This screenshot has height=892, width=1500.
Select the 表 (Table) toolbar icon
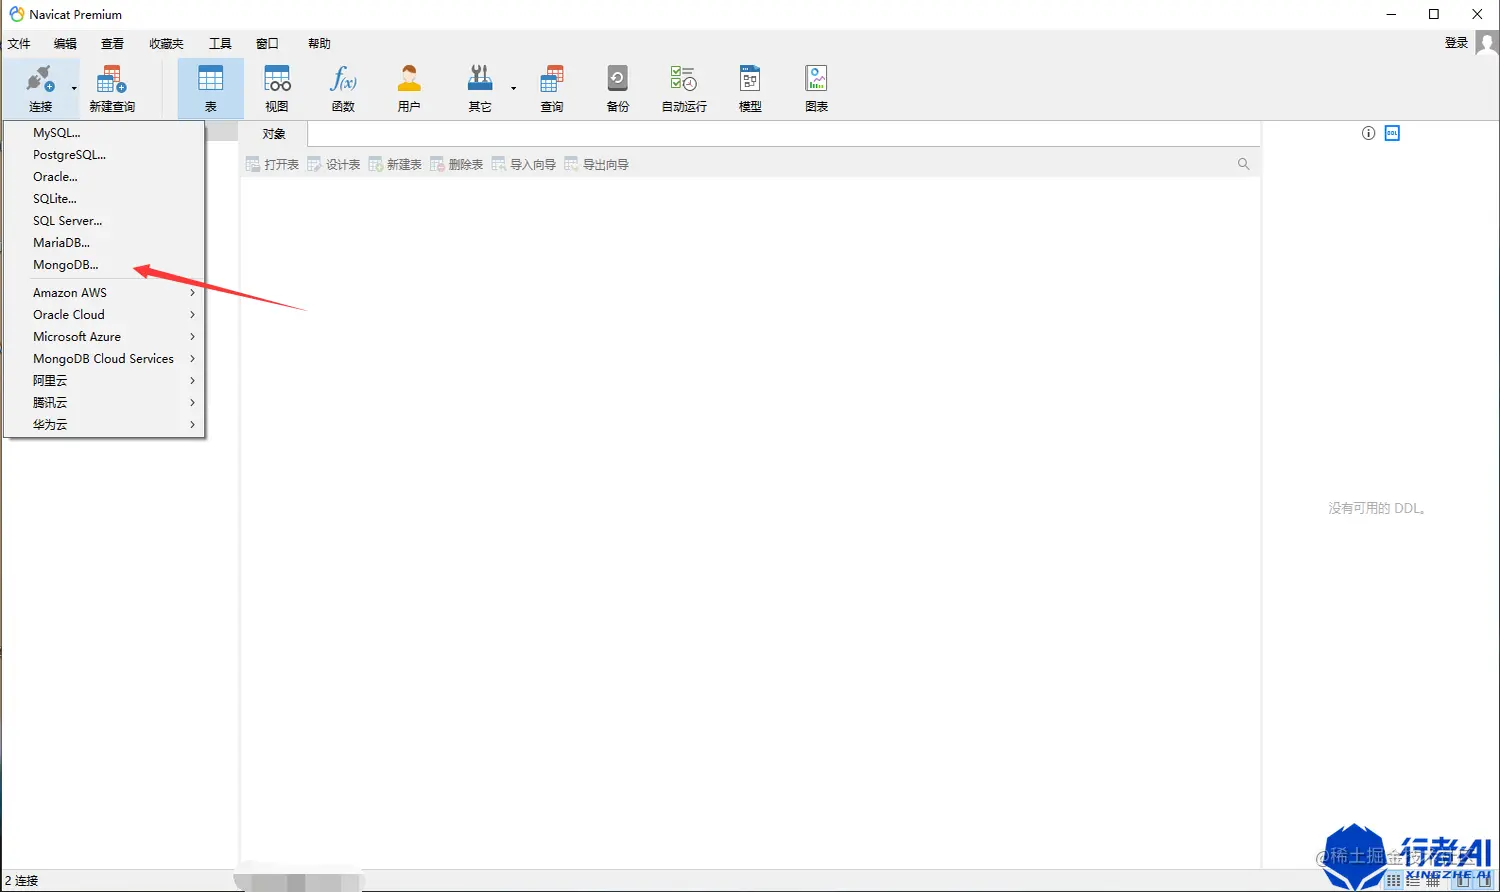coord(211,79)
